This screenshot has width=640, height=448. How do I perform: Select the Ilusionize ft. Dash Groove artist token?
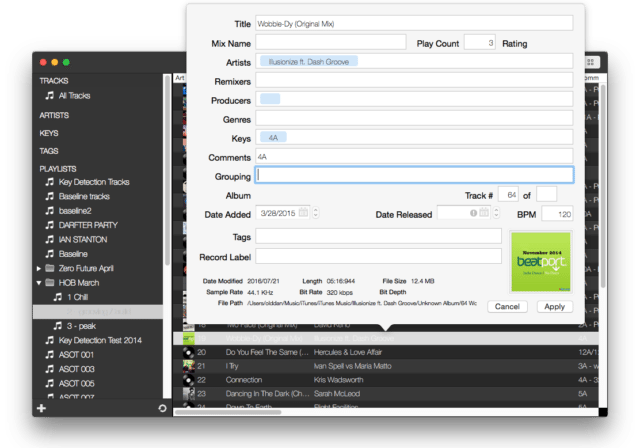click(309, 62)
